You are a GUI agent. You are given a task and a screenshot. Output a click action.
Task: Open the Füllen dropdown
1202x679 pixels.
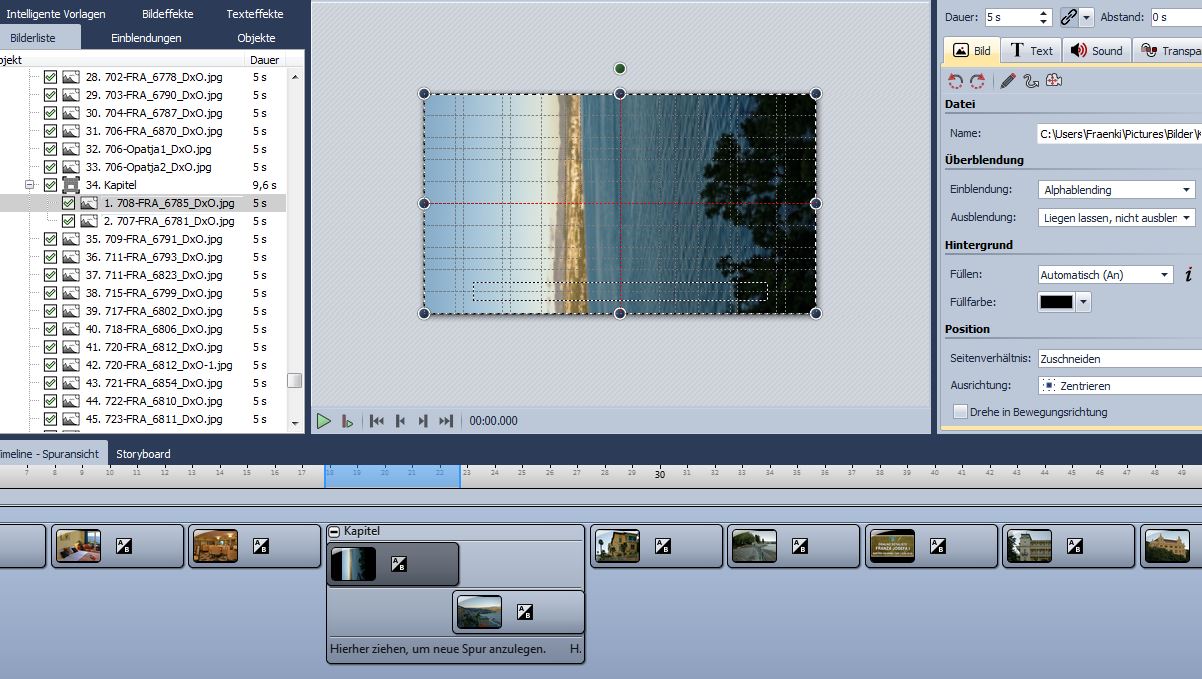point(1106,275)
